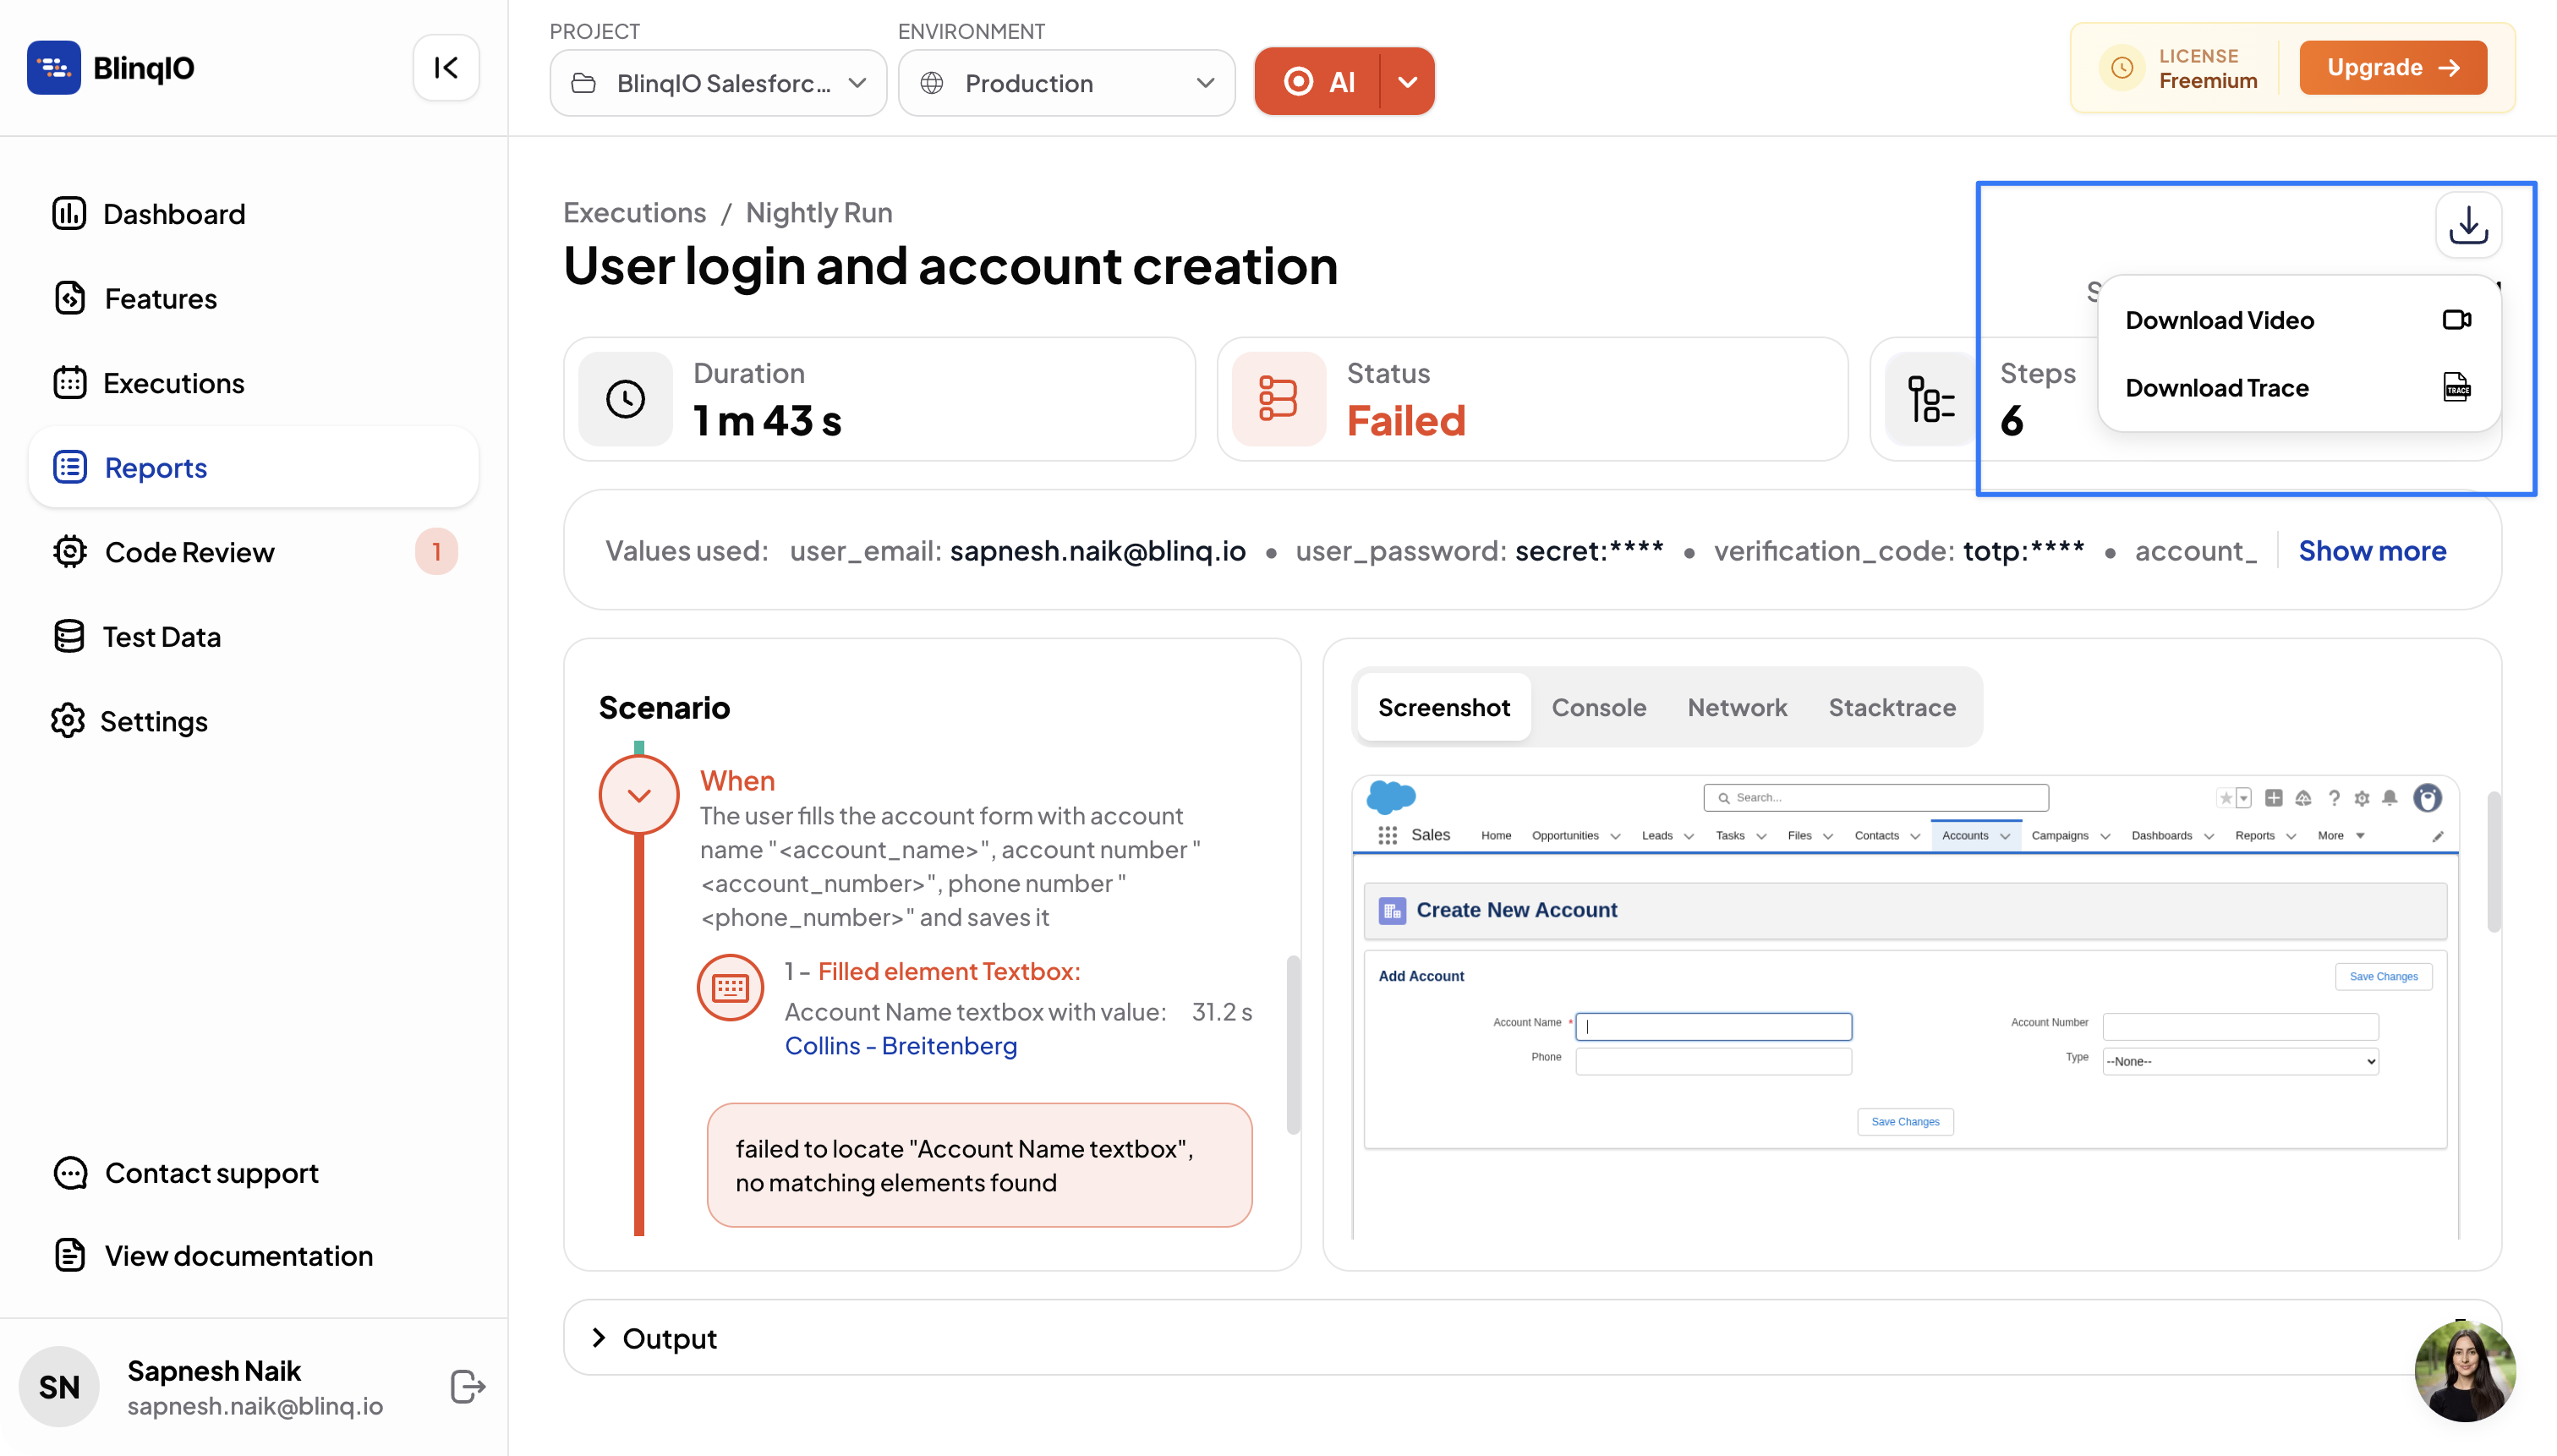Click the Show more link
The height and width of the screenshot is (1456, 2557).
pyautogui.click(x=2371, y=551)
